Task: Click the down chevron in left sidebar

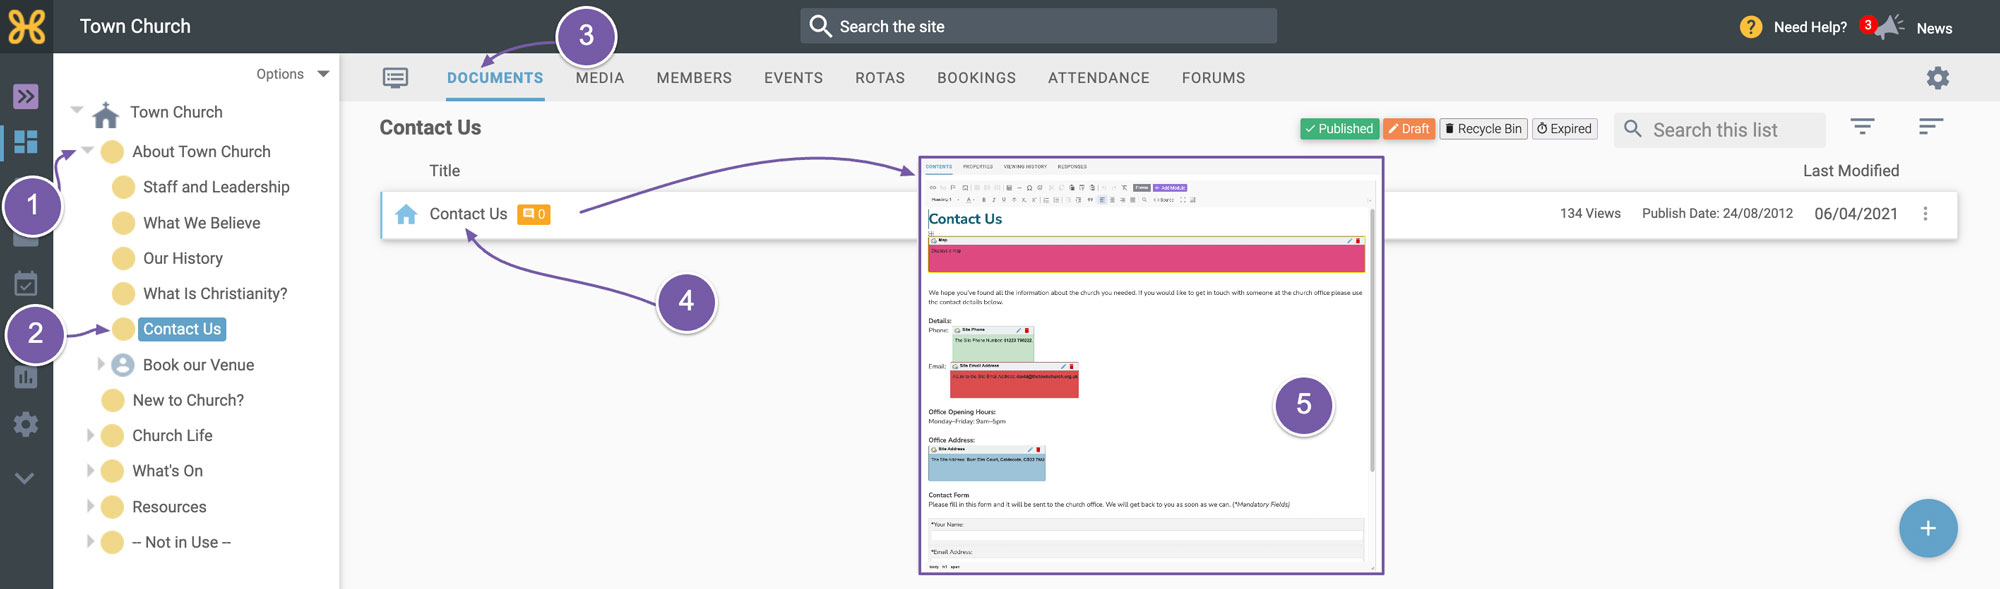Action: (26, 478)
